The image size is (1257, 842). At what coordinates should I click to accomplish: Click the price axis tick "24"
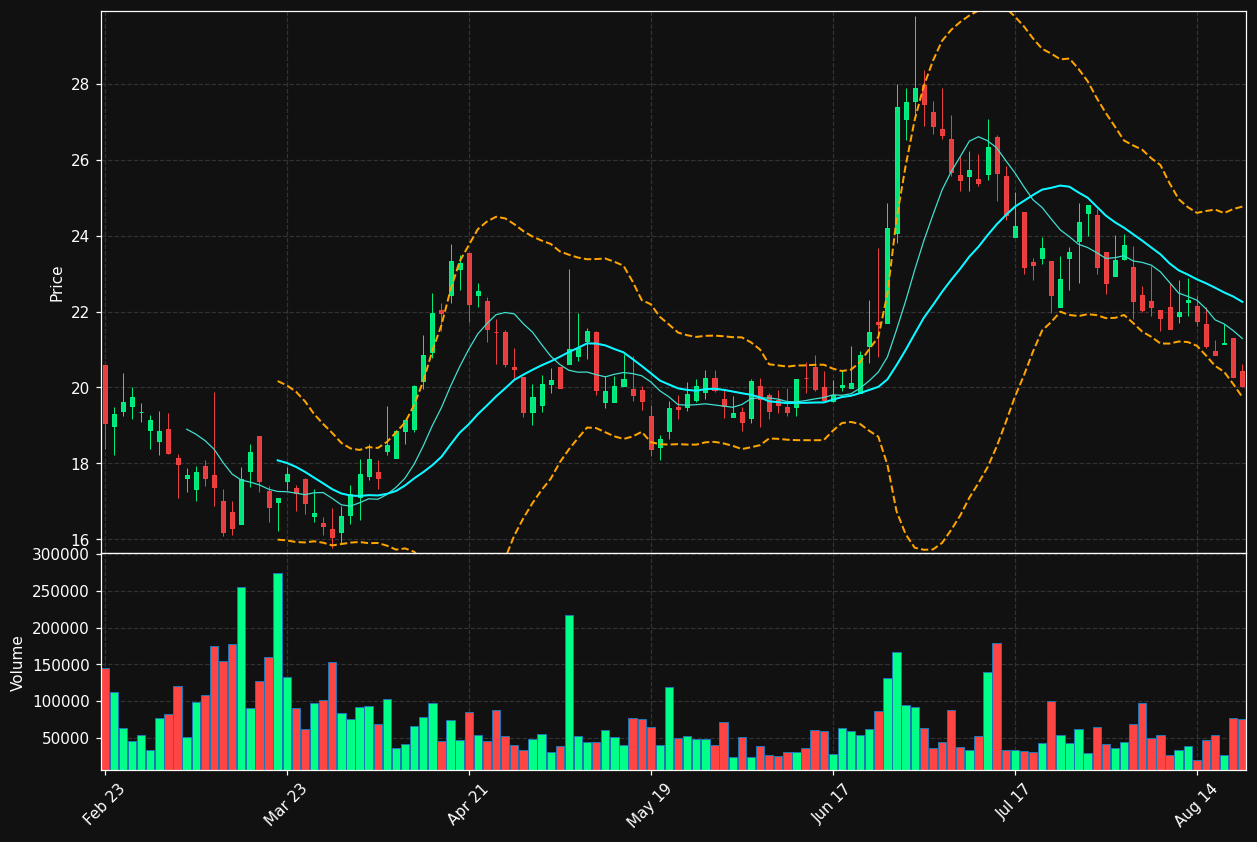pos(80,237)
